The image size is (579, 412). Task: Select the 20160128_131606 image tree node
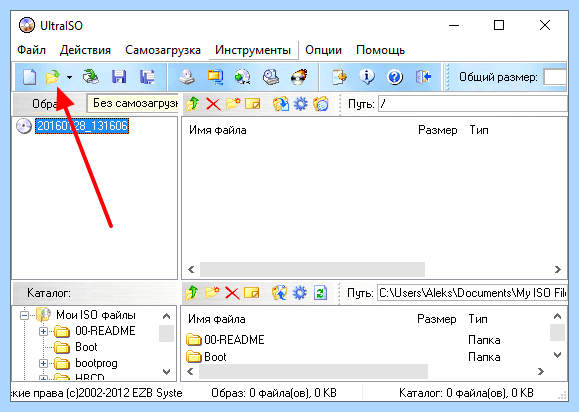(x=82, y=126)
